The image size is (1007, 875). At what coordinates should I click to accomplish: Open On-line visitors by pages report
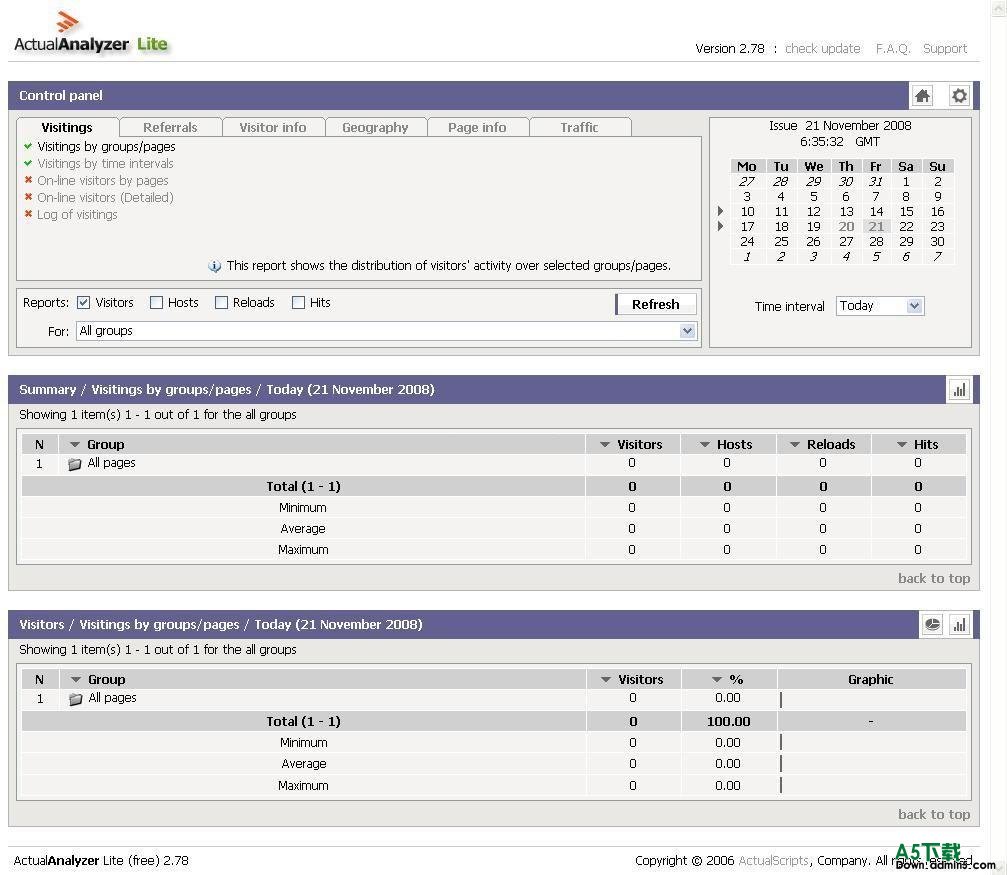(x=103, y=181)
